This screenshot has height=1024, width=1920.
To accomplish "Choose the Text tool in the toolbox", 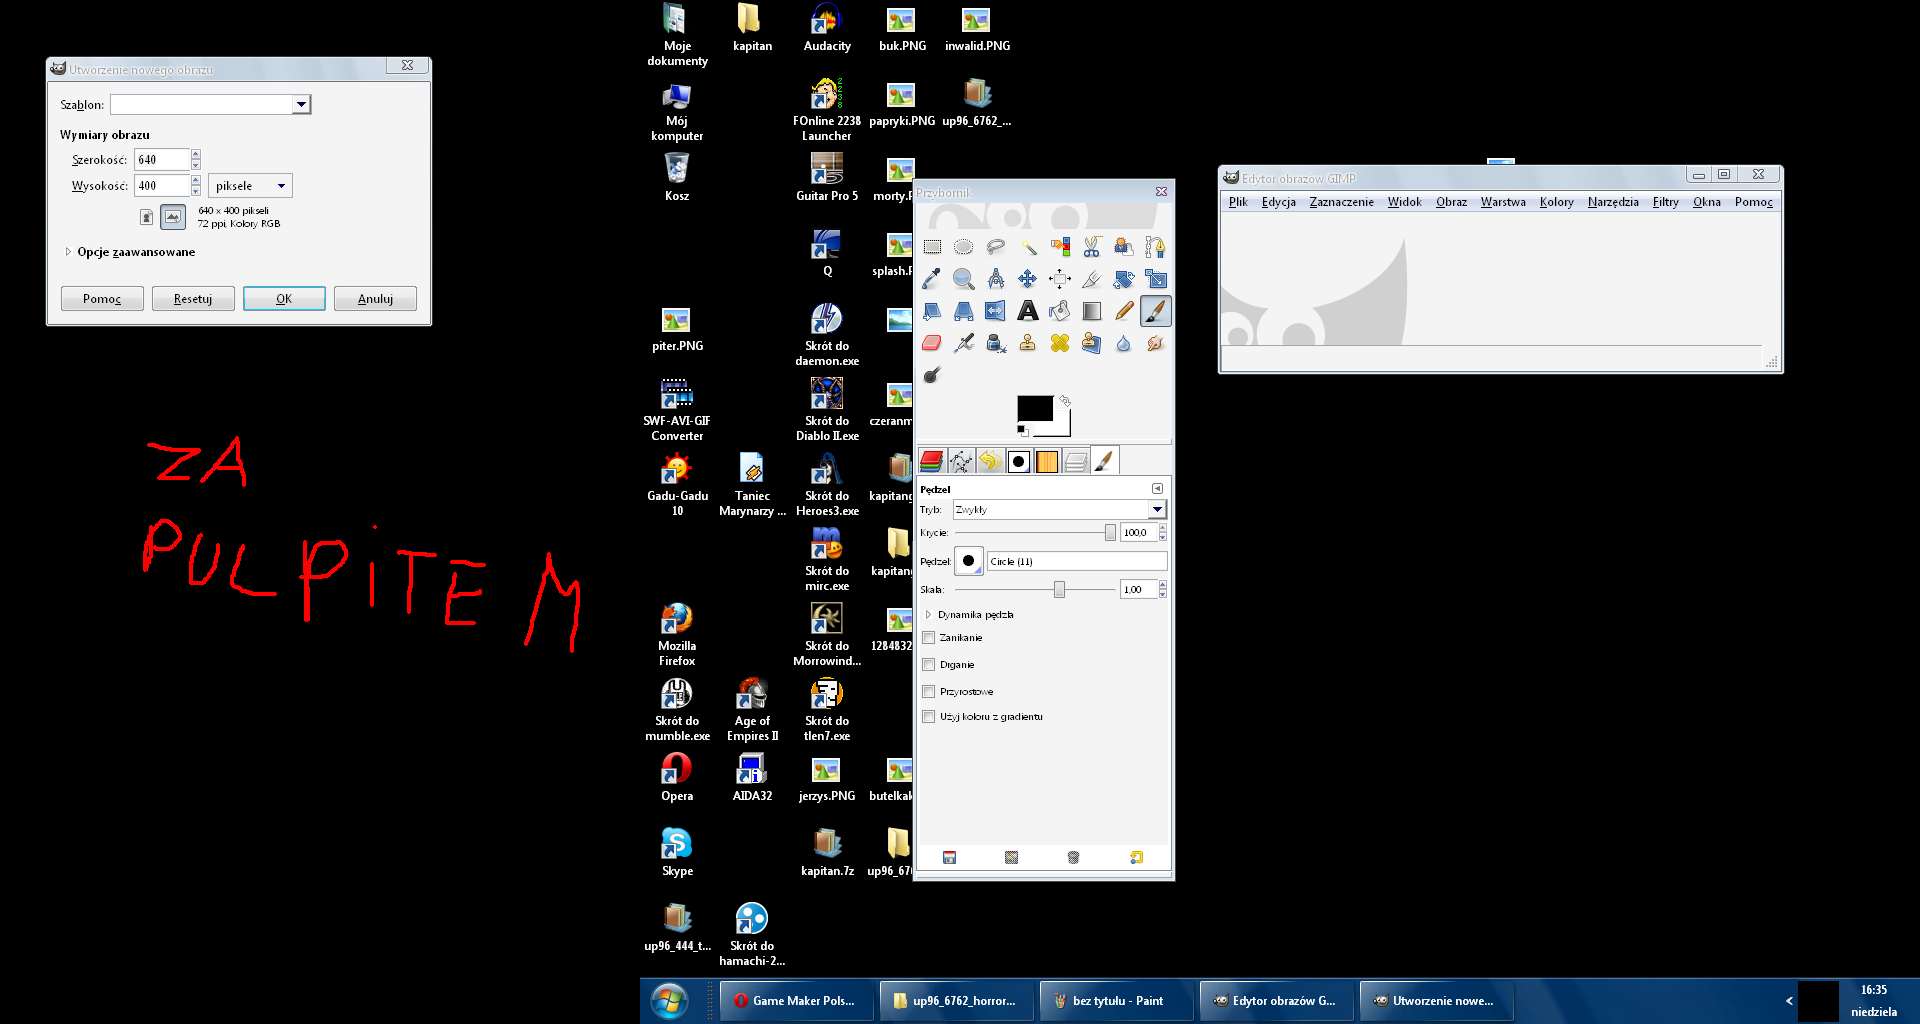I will coord(1027,311).
